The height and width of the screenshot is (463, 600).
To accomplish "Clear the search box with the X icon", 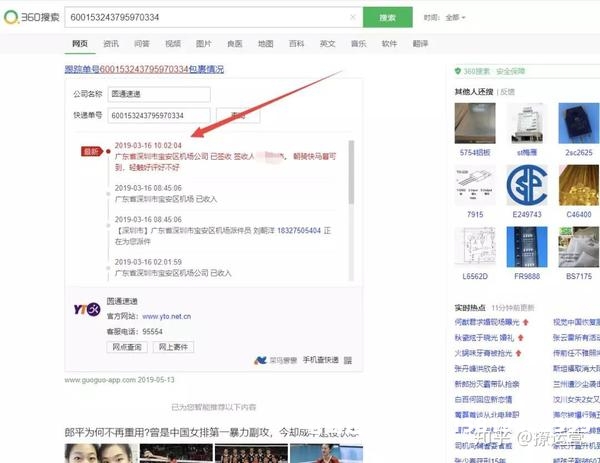I will pos(353,17).
